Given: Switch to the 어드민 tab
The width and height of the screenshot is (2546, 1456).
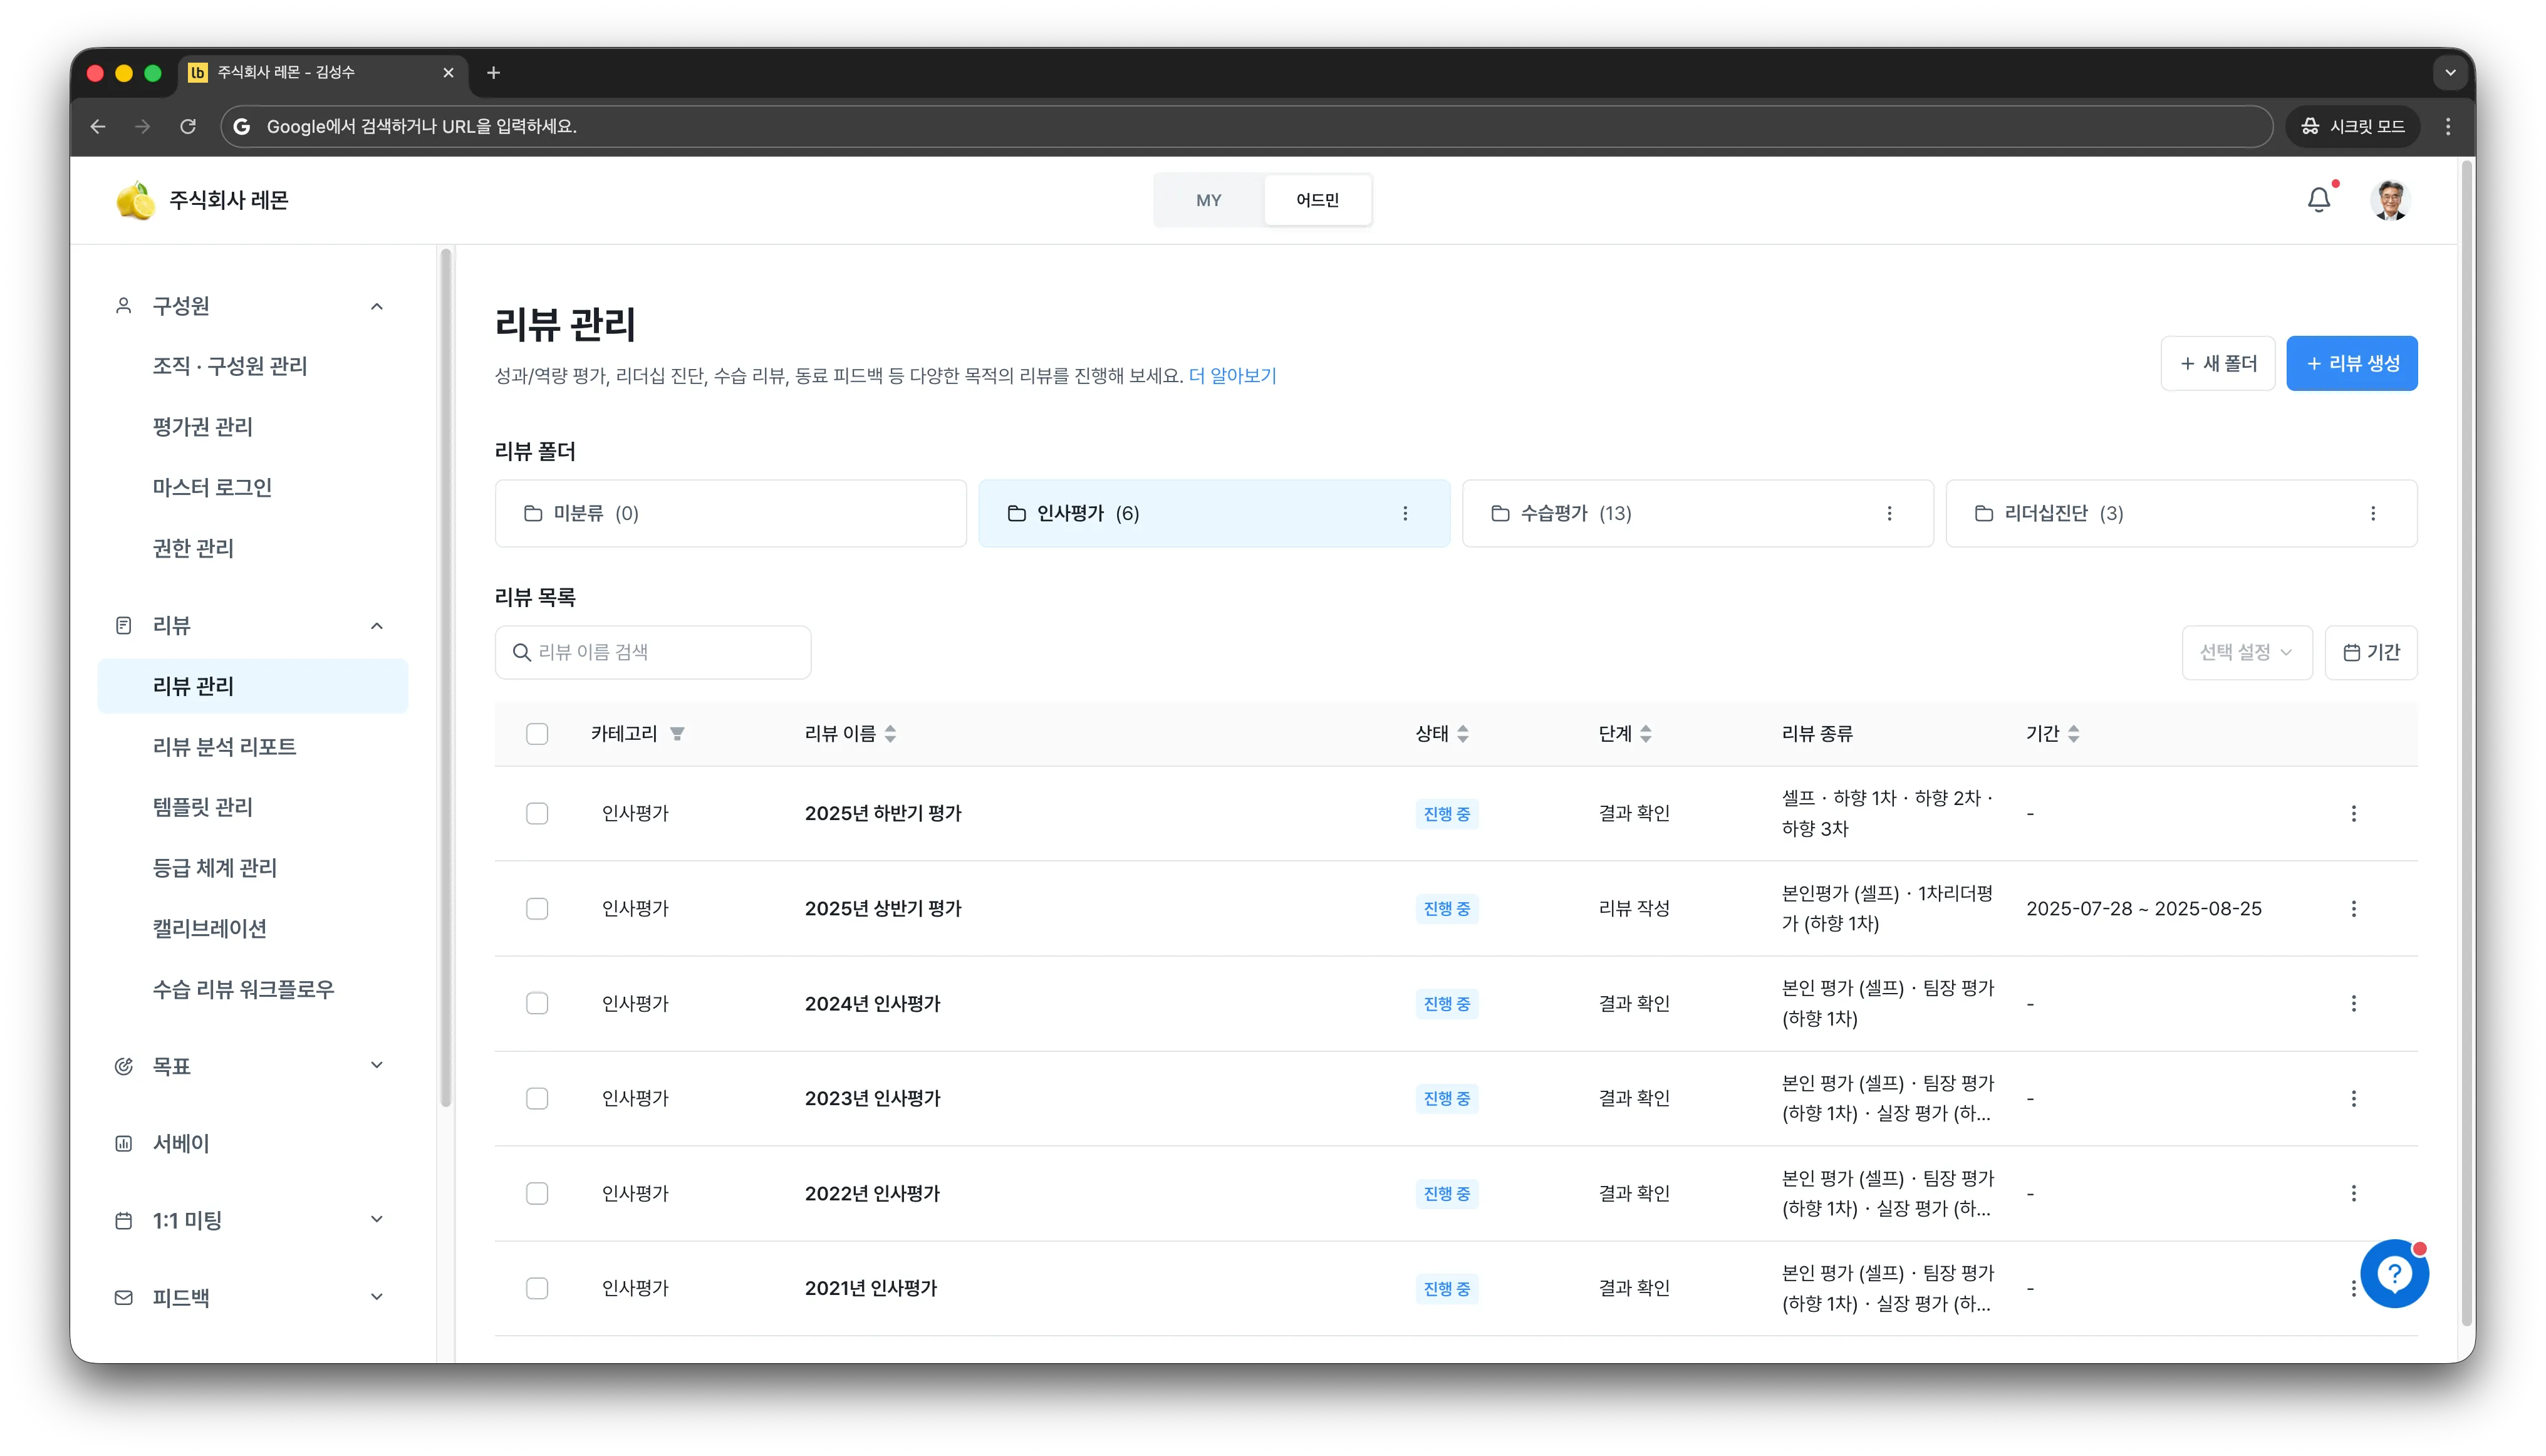Looking at the screenshot, I should (x=1317, y=200).
